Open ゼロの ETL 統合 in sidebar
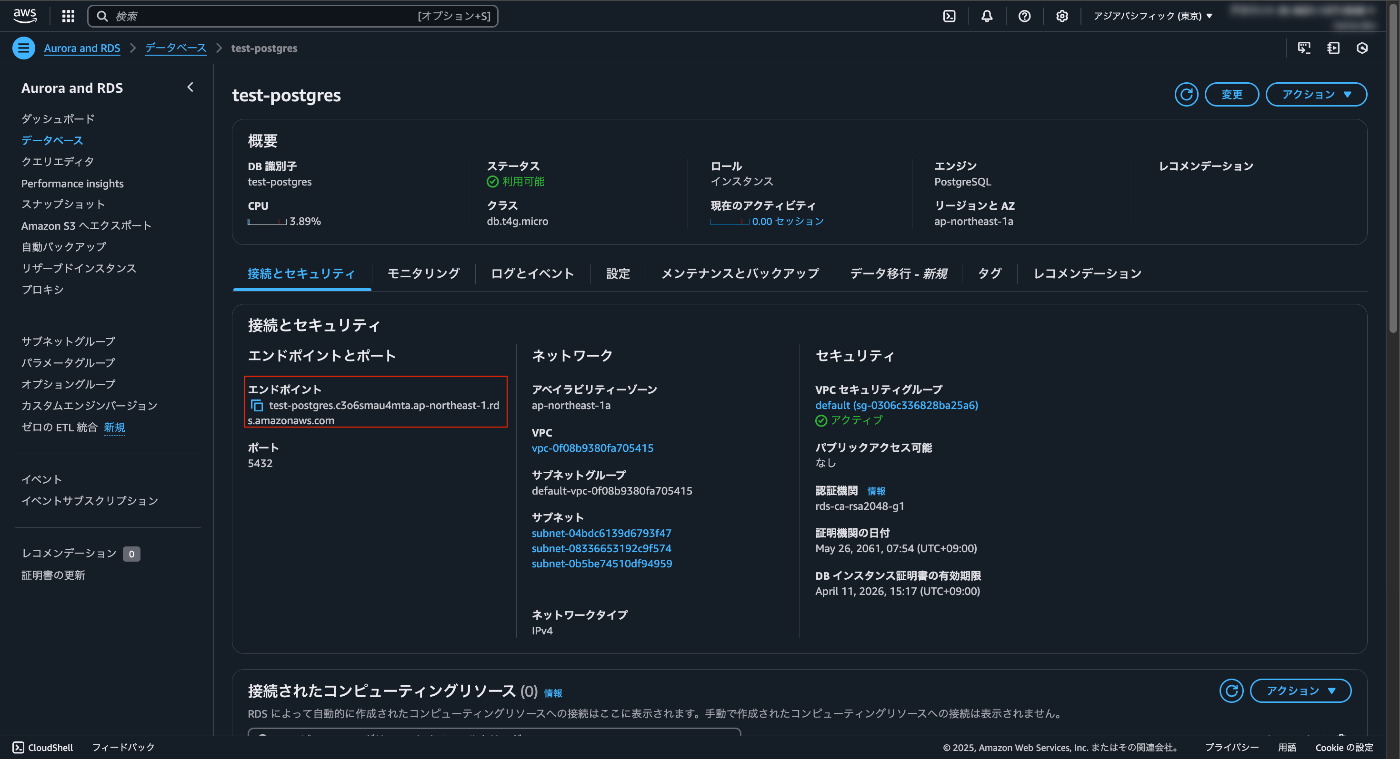1400x759 pixels. pos(59,427)
